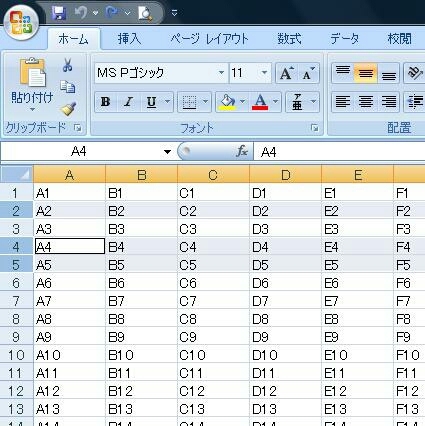Decrease indent in the 配置 group
The height and width of the screenshot is (426, 425).
(x=414, y=102)
